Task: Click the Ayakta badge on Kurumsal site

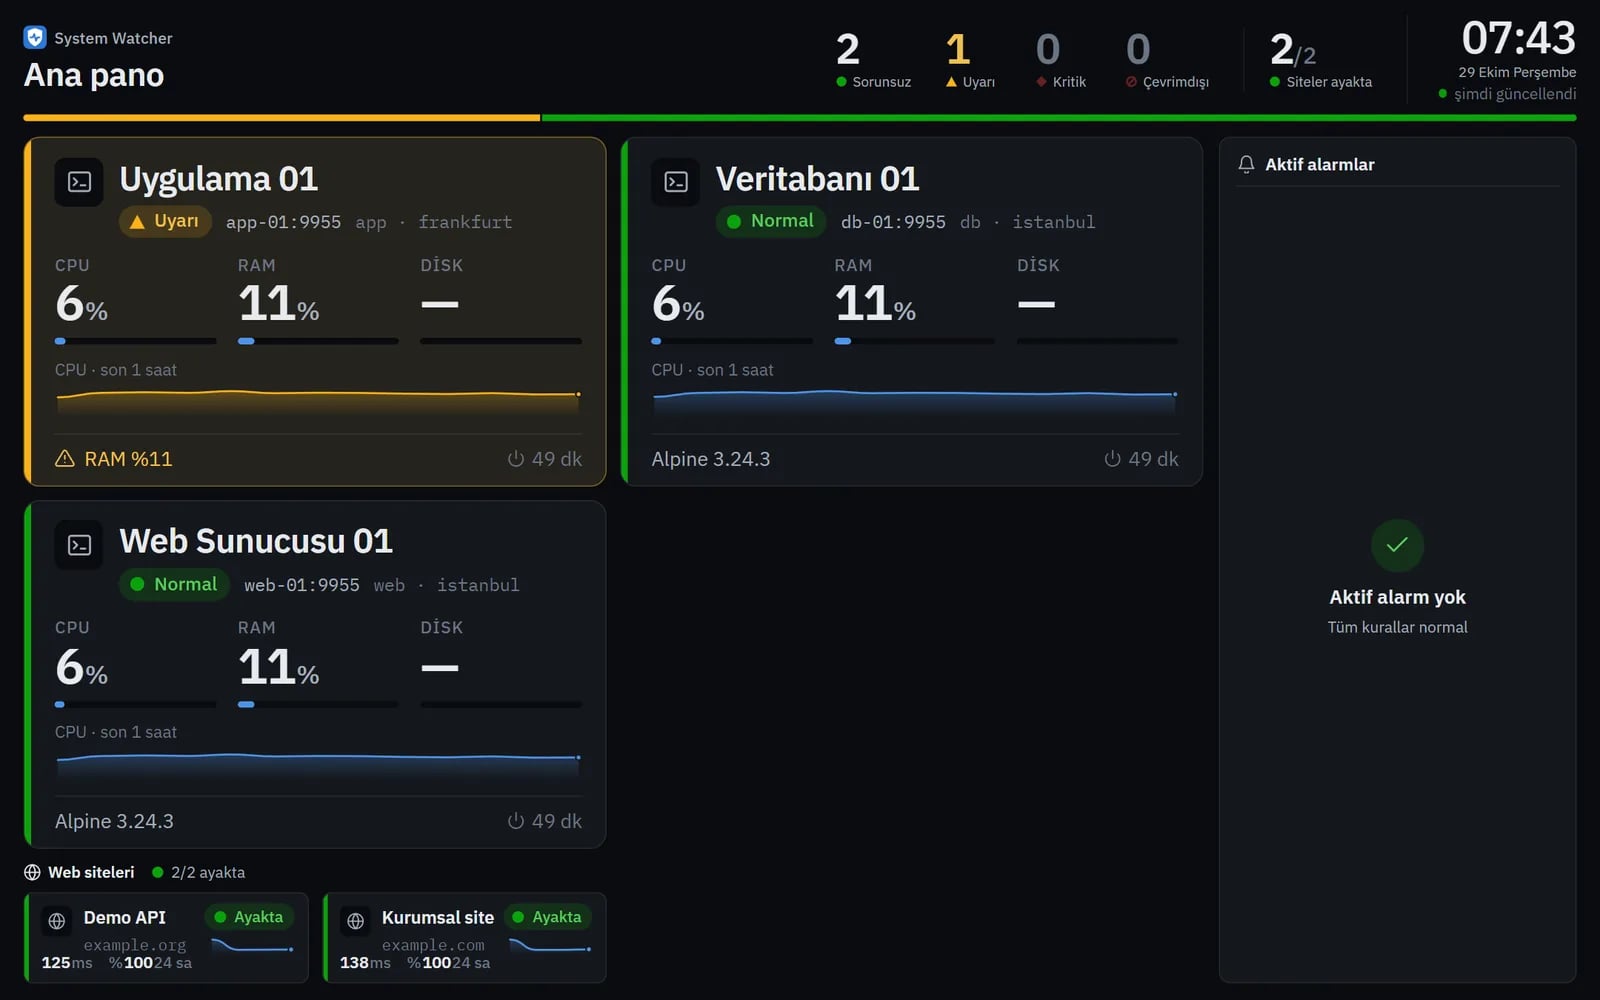Action: [x=547, y=917]
